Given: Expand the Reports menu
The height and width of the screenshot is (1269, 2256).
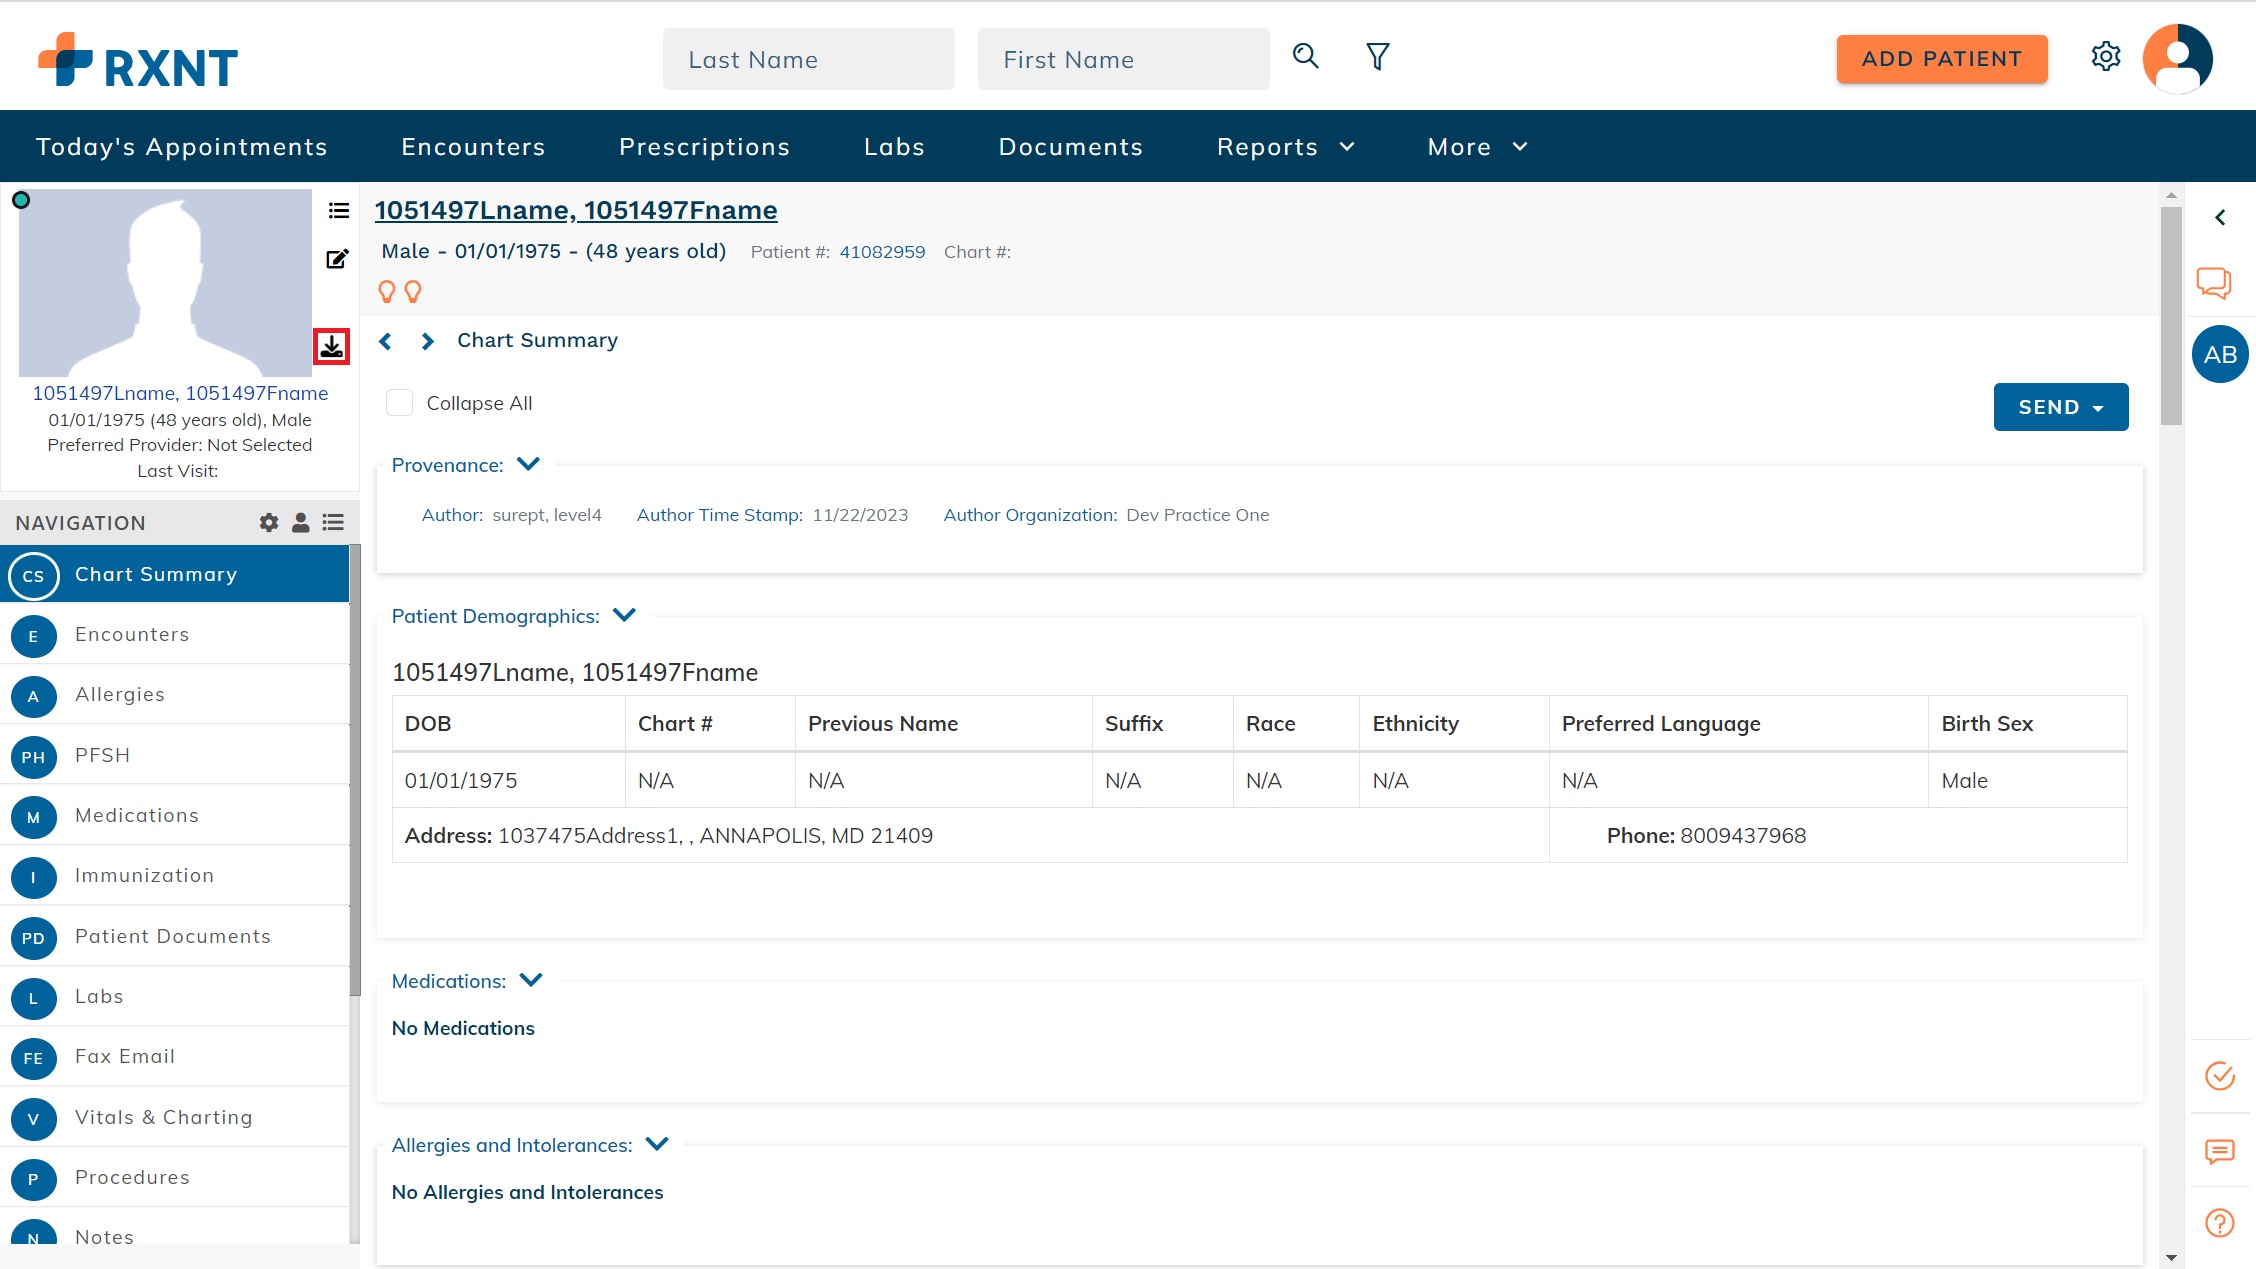Looking at the screenshot, I should pos(1285,147).
